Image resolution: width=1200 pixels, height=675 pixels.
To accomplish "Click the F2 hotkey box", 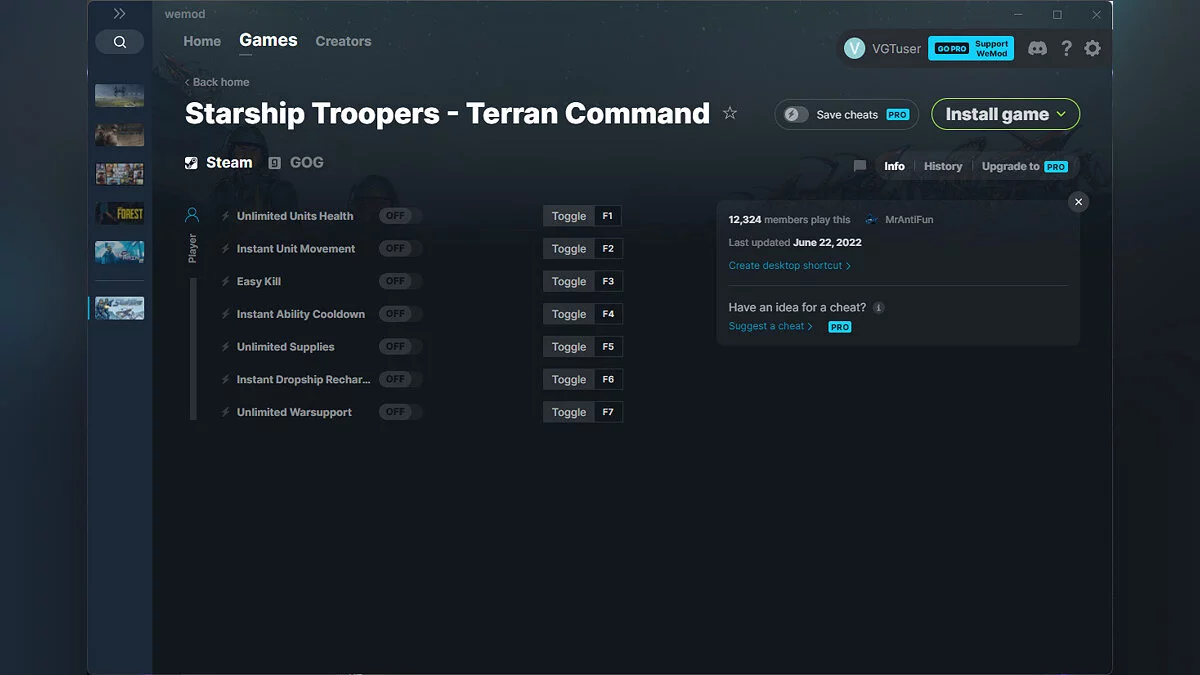I will pyautogui.click(x=608, y=248).
